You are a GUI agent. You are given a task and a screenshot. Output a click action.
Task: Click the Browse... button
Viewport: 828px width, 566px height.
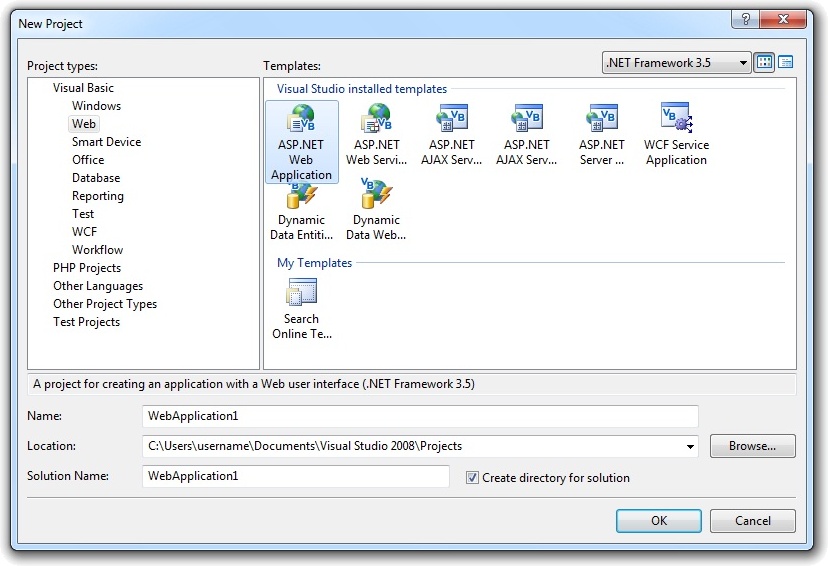[752, 446]
